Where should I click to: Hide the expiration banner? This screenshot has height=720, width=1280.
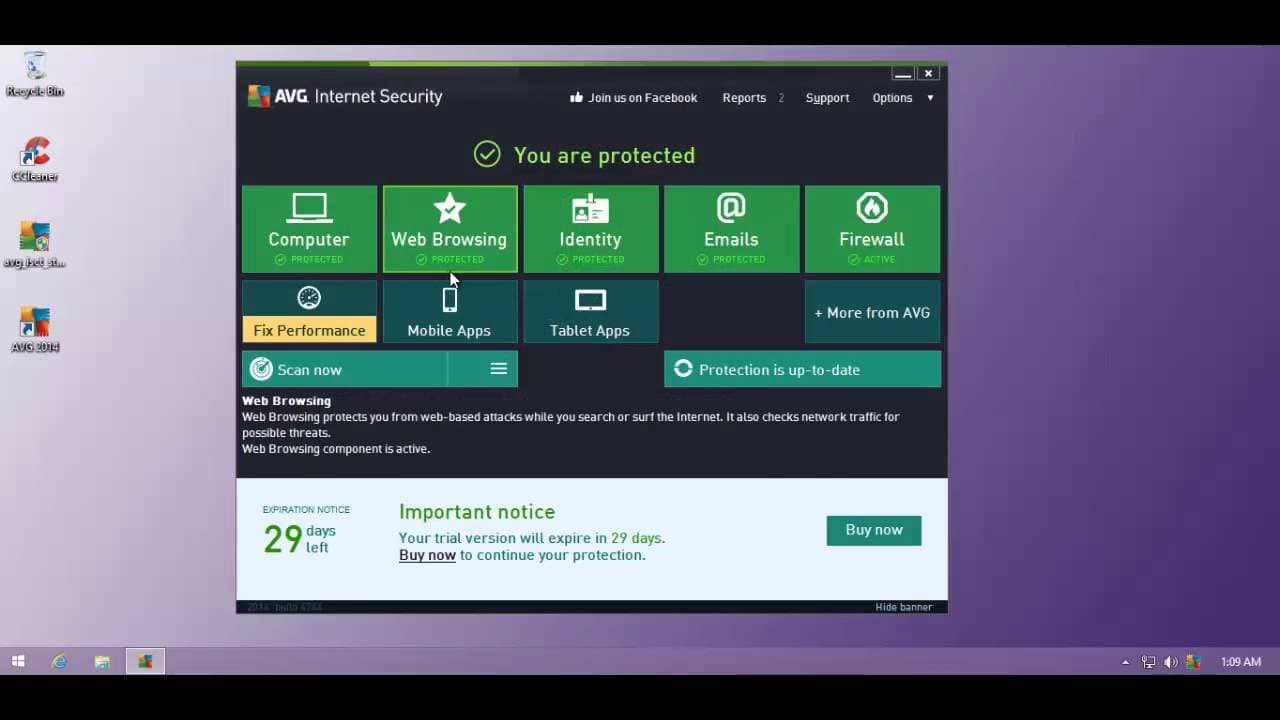[x=903, y=607]
